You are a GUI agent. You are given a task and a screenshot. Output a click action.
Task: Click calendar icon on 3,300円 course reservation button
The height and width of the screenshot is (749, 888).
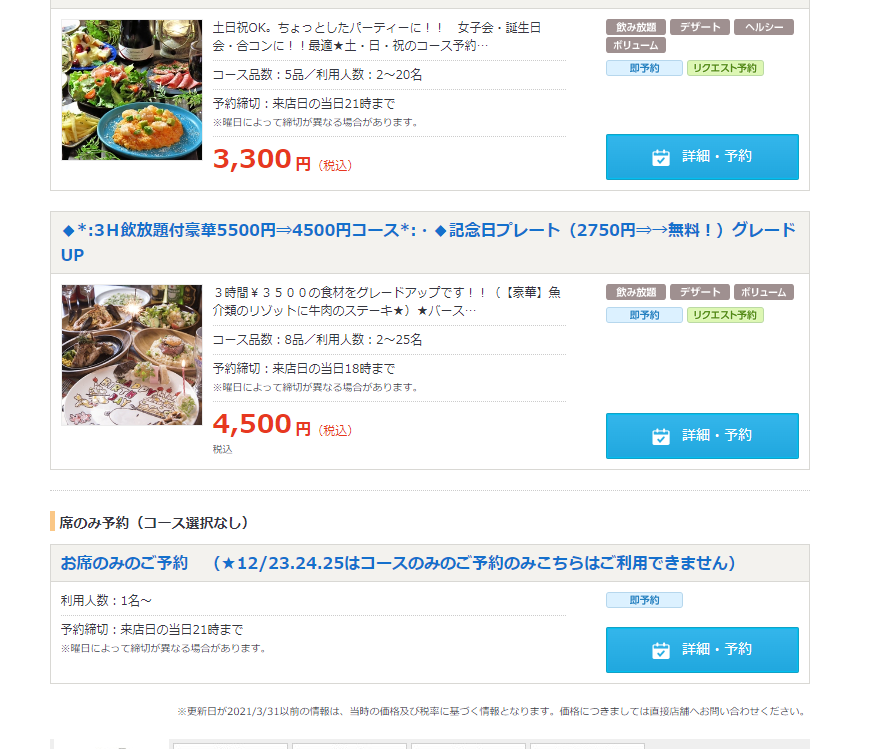click(x=660, y=157)
